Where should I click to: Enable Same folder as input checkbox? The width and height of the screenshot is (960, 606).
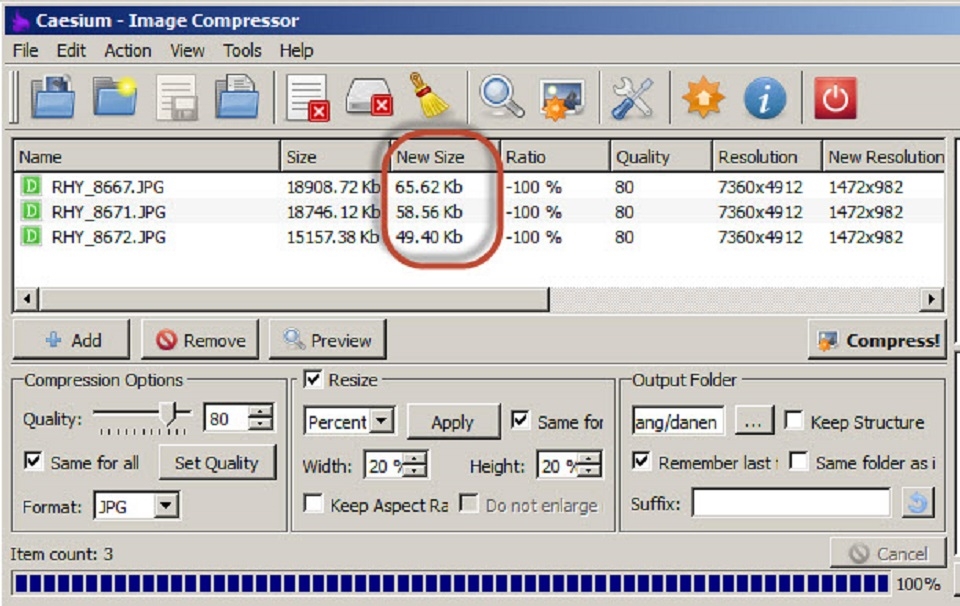click(799, 460)
